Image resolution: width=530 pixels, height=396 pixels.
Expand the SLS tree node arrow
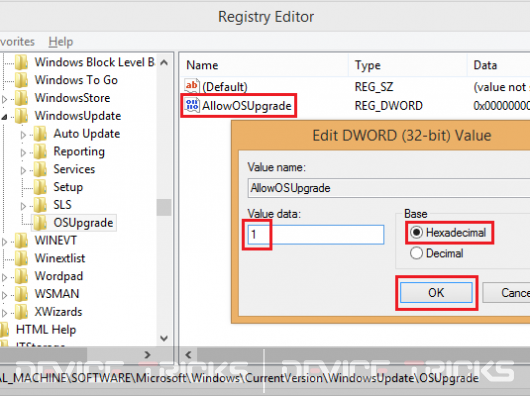point(23,206)
